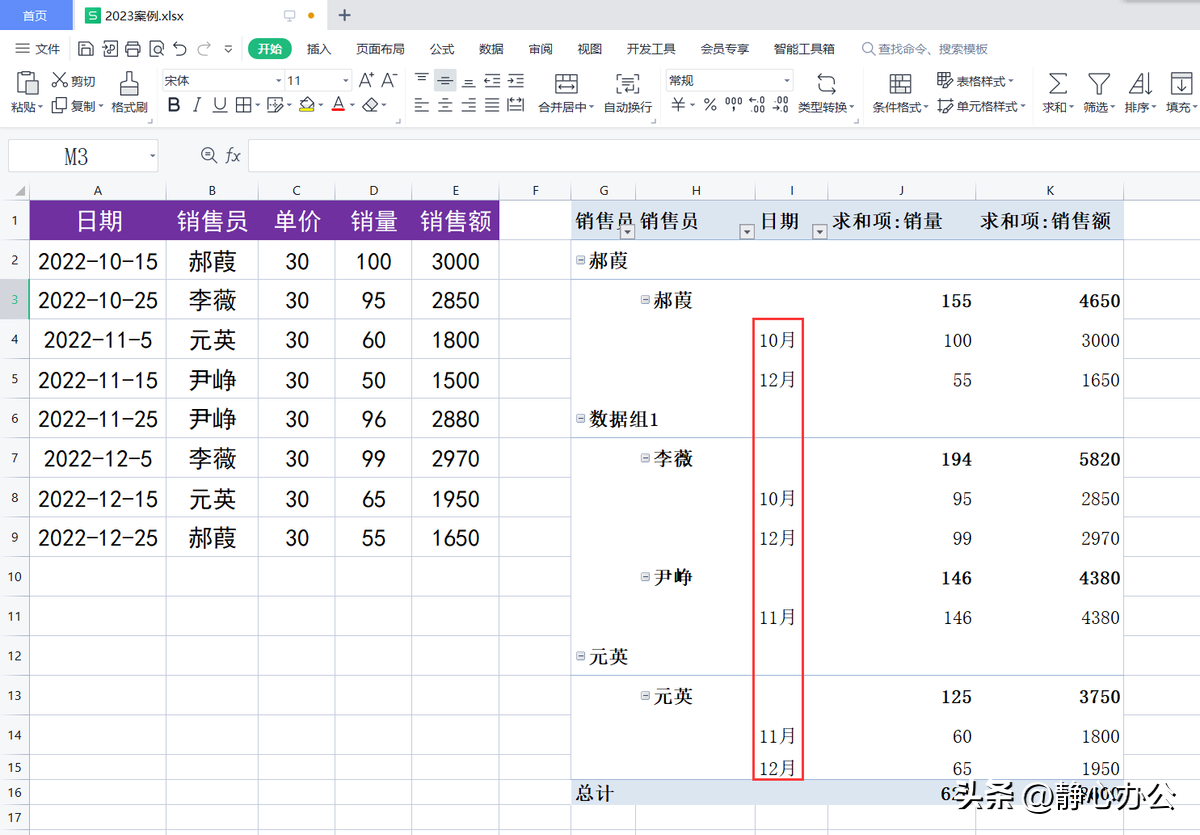
Task: Increase font size with A+ icon
Action: 366,80
